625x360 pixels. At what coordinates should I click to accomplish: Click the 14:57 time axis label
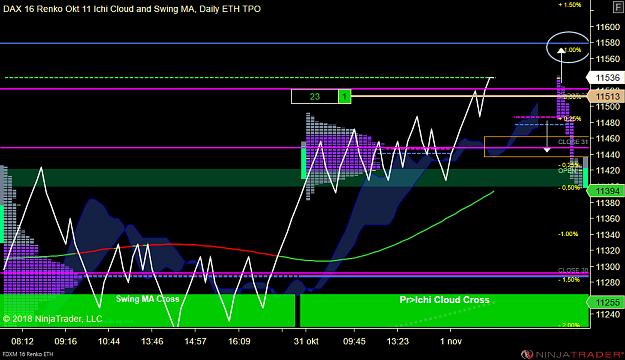[195, 341]
